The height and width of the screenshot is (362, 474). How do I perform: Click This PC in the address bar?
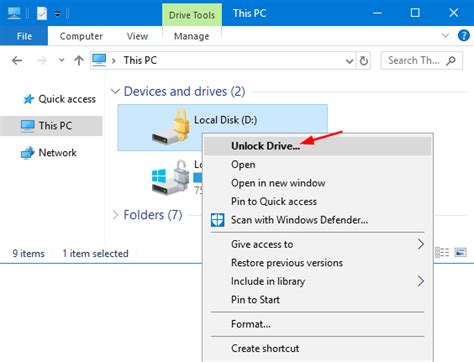coord(140,60)
